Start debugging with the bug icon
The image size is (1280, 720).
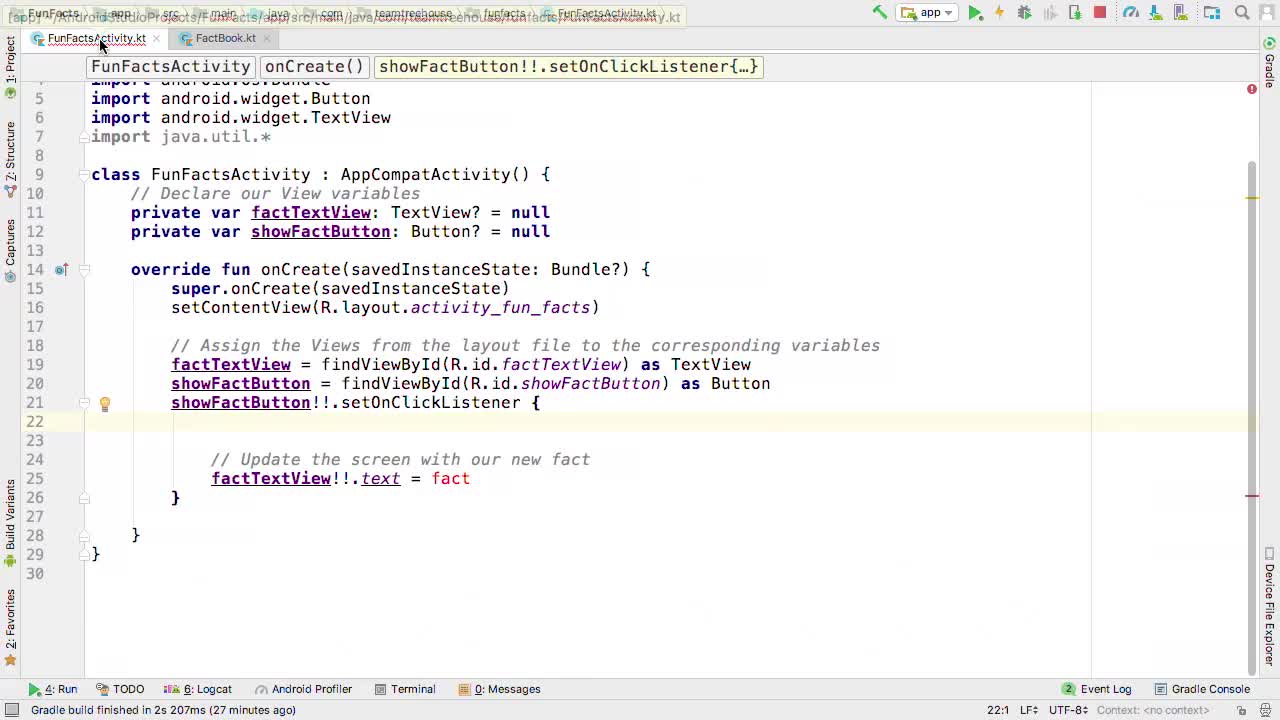click(x=1024, y=13)
